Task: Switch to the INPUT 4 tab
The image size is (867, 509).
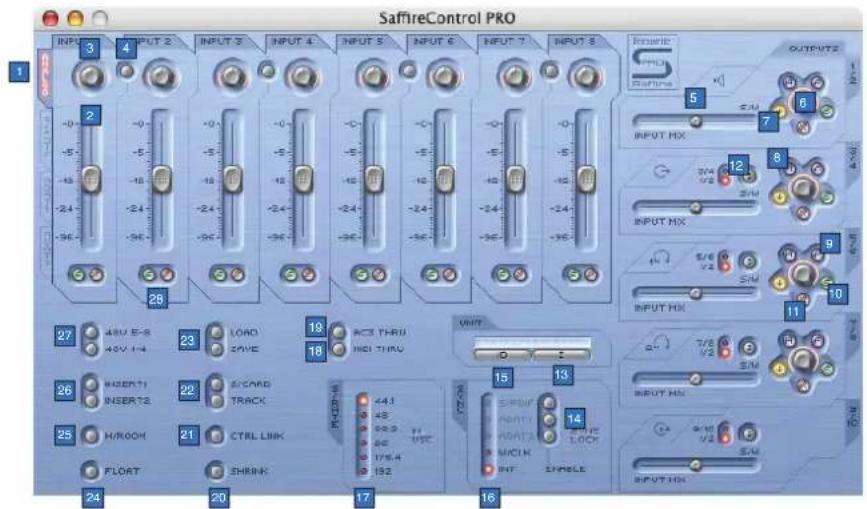Action: pyautogui.click(x=292, y=41)
